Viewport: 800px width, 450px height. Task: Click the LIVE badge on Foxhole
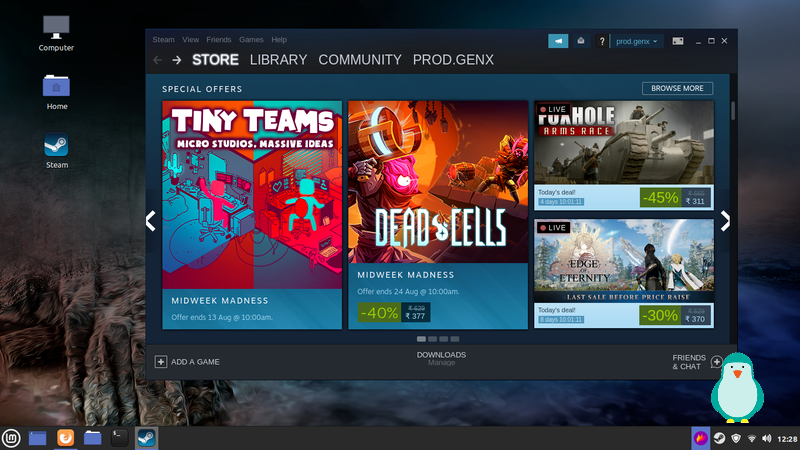pyautogui.click(x=554, y=109)
